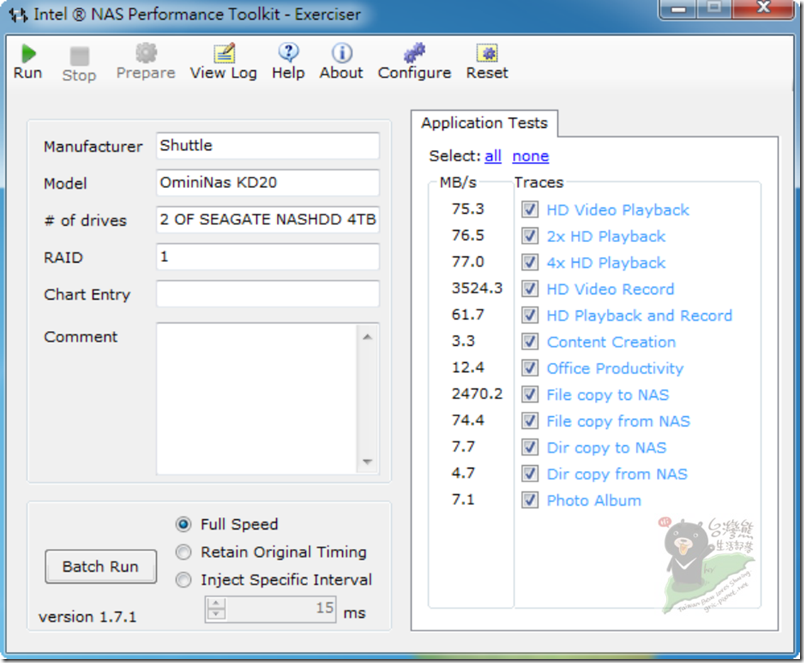Click the app icon in title bar
804x663 pixels.
(18, 15)
